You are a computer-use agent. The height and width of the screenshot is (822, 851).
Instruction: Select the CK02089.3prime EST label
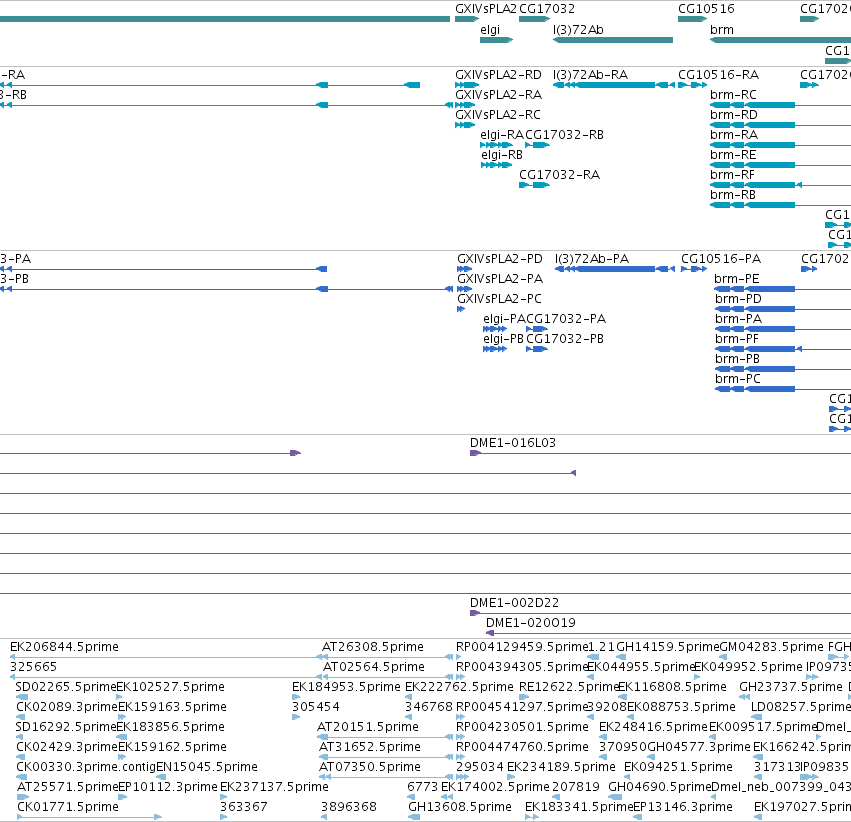67,707
